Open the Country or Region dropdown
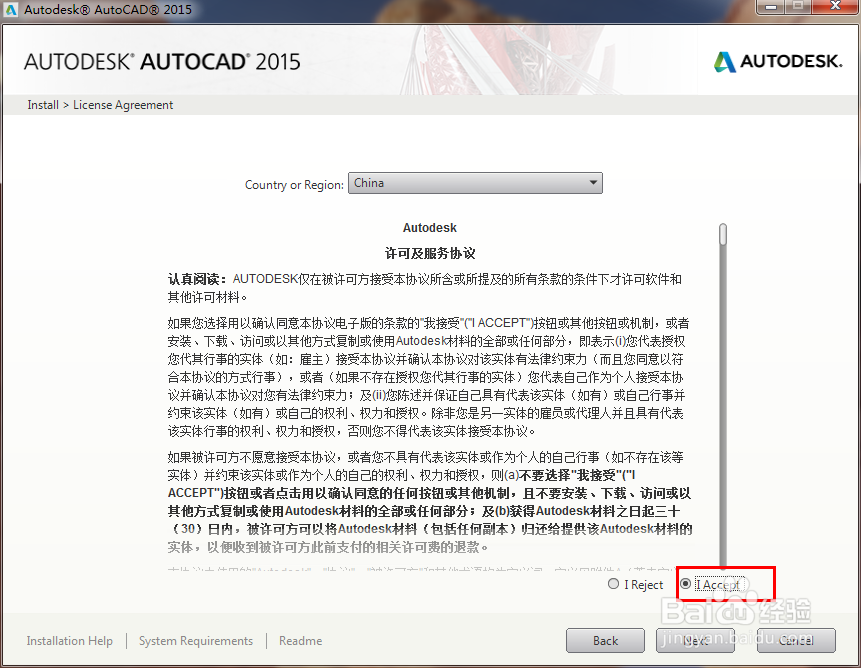This screenshot has width=861, height=668. 475,183
